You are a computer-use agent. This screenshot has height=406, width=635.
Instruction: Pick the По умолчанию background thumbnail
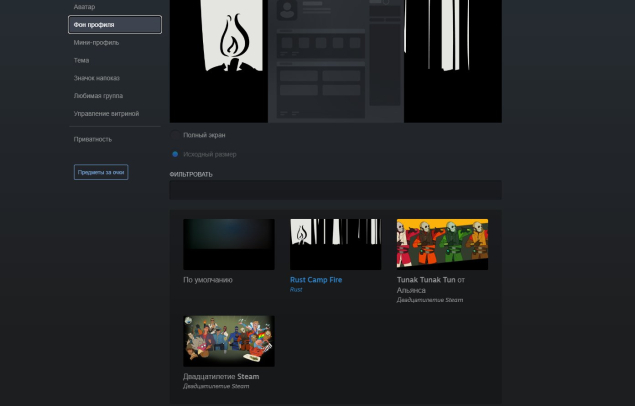click(228, 244)
